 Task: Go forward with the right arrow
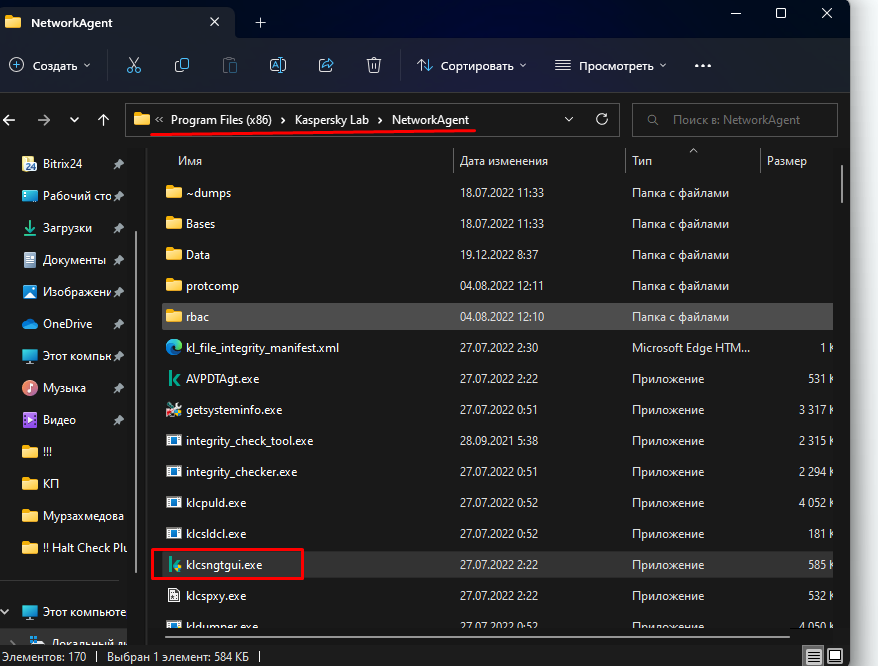click(44, 120)
